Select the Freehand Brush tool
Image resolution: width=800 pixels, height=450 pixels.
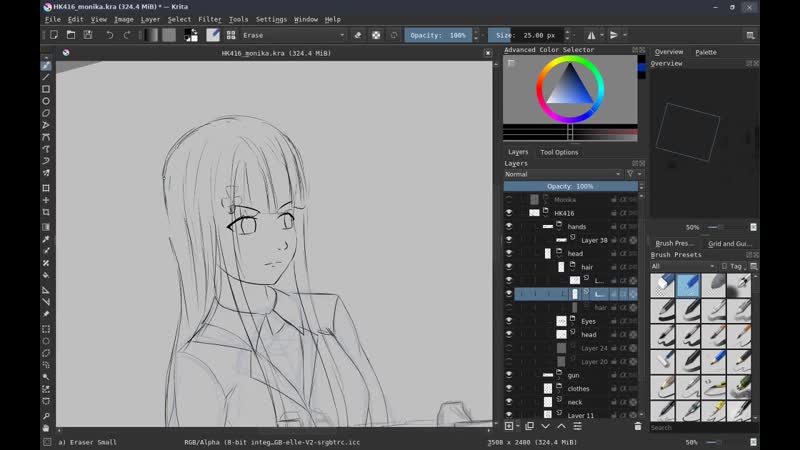46,65
